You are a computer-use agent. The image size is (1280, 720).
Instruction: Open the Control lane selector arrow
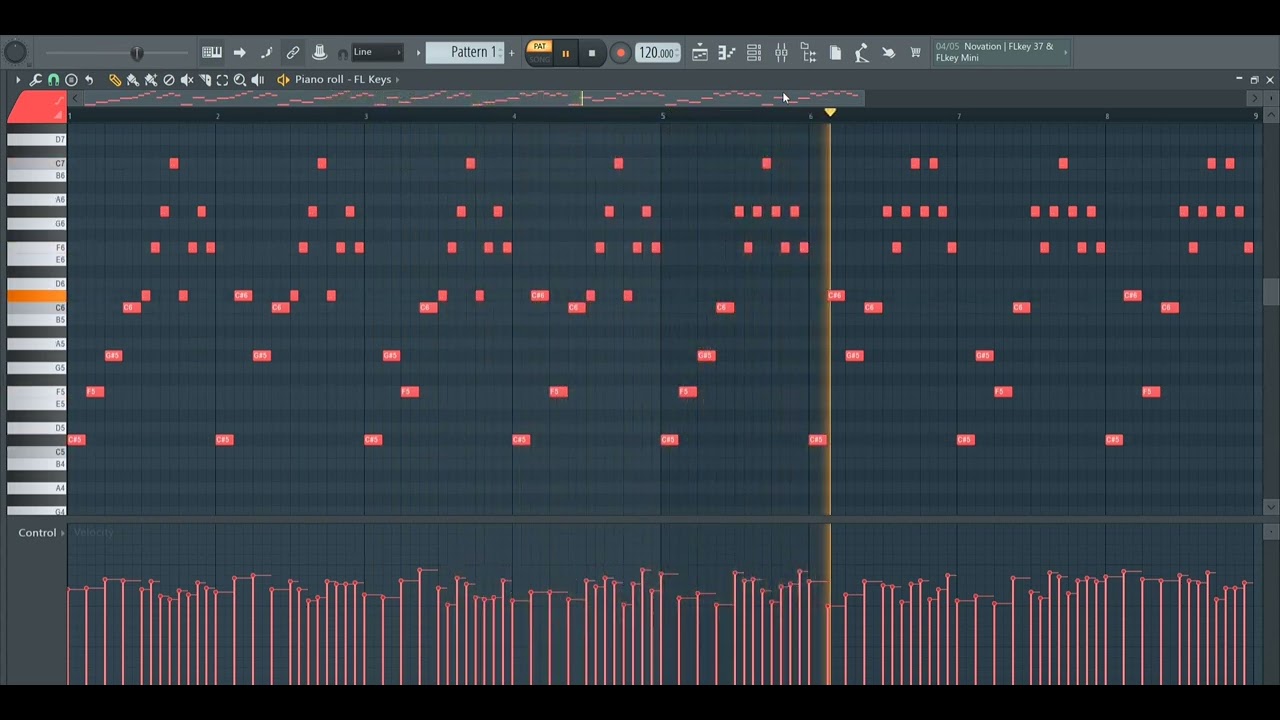(63, 532)
